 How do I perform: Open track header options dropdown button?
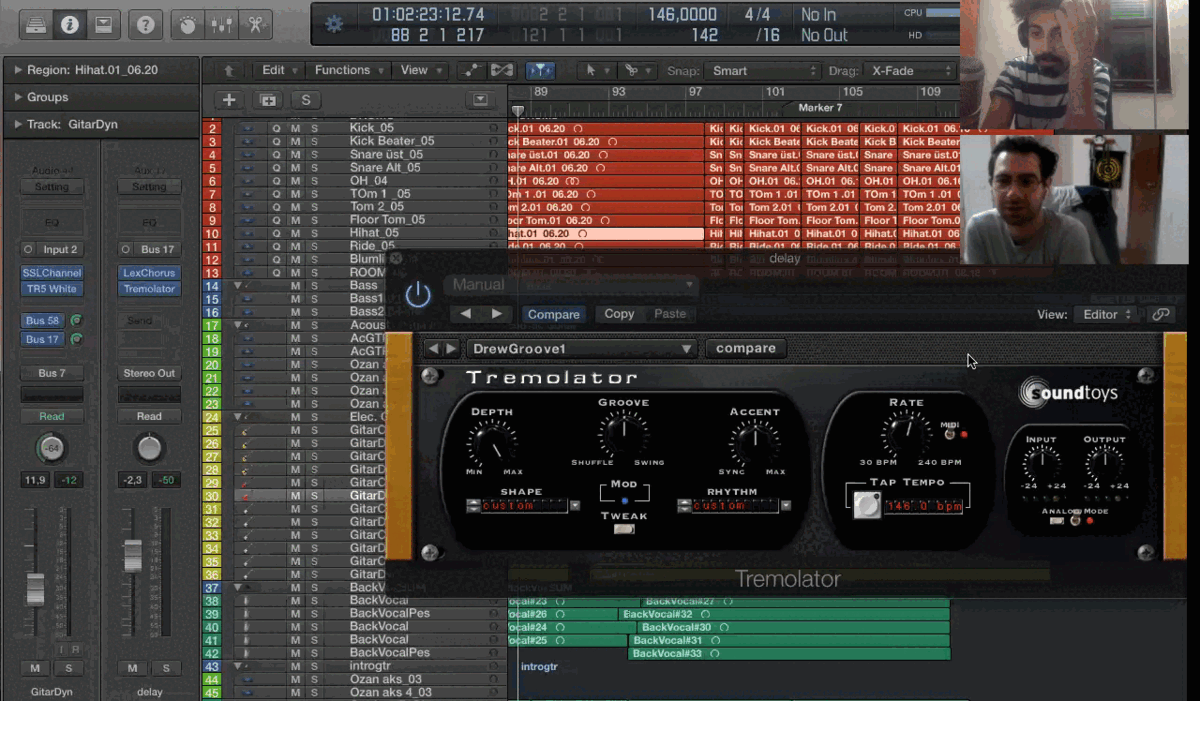point(480,100)
